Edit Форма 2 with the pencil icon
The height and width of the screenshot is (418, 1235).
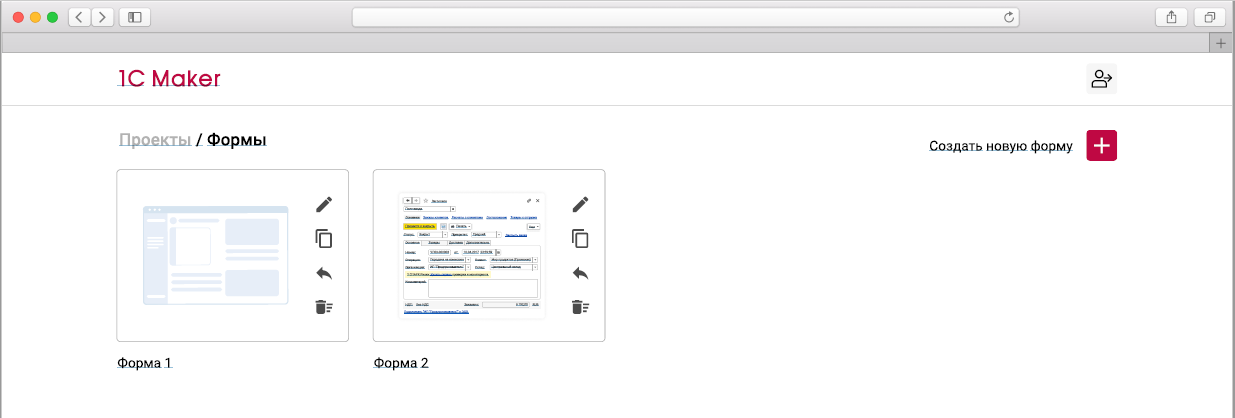[580, 204]
